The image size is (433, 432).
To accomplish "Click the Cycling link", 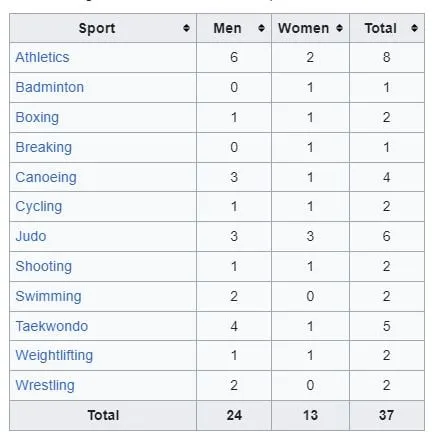I will point(39,207).
